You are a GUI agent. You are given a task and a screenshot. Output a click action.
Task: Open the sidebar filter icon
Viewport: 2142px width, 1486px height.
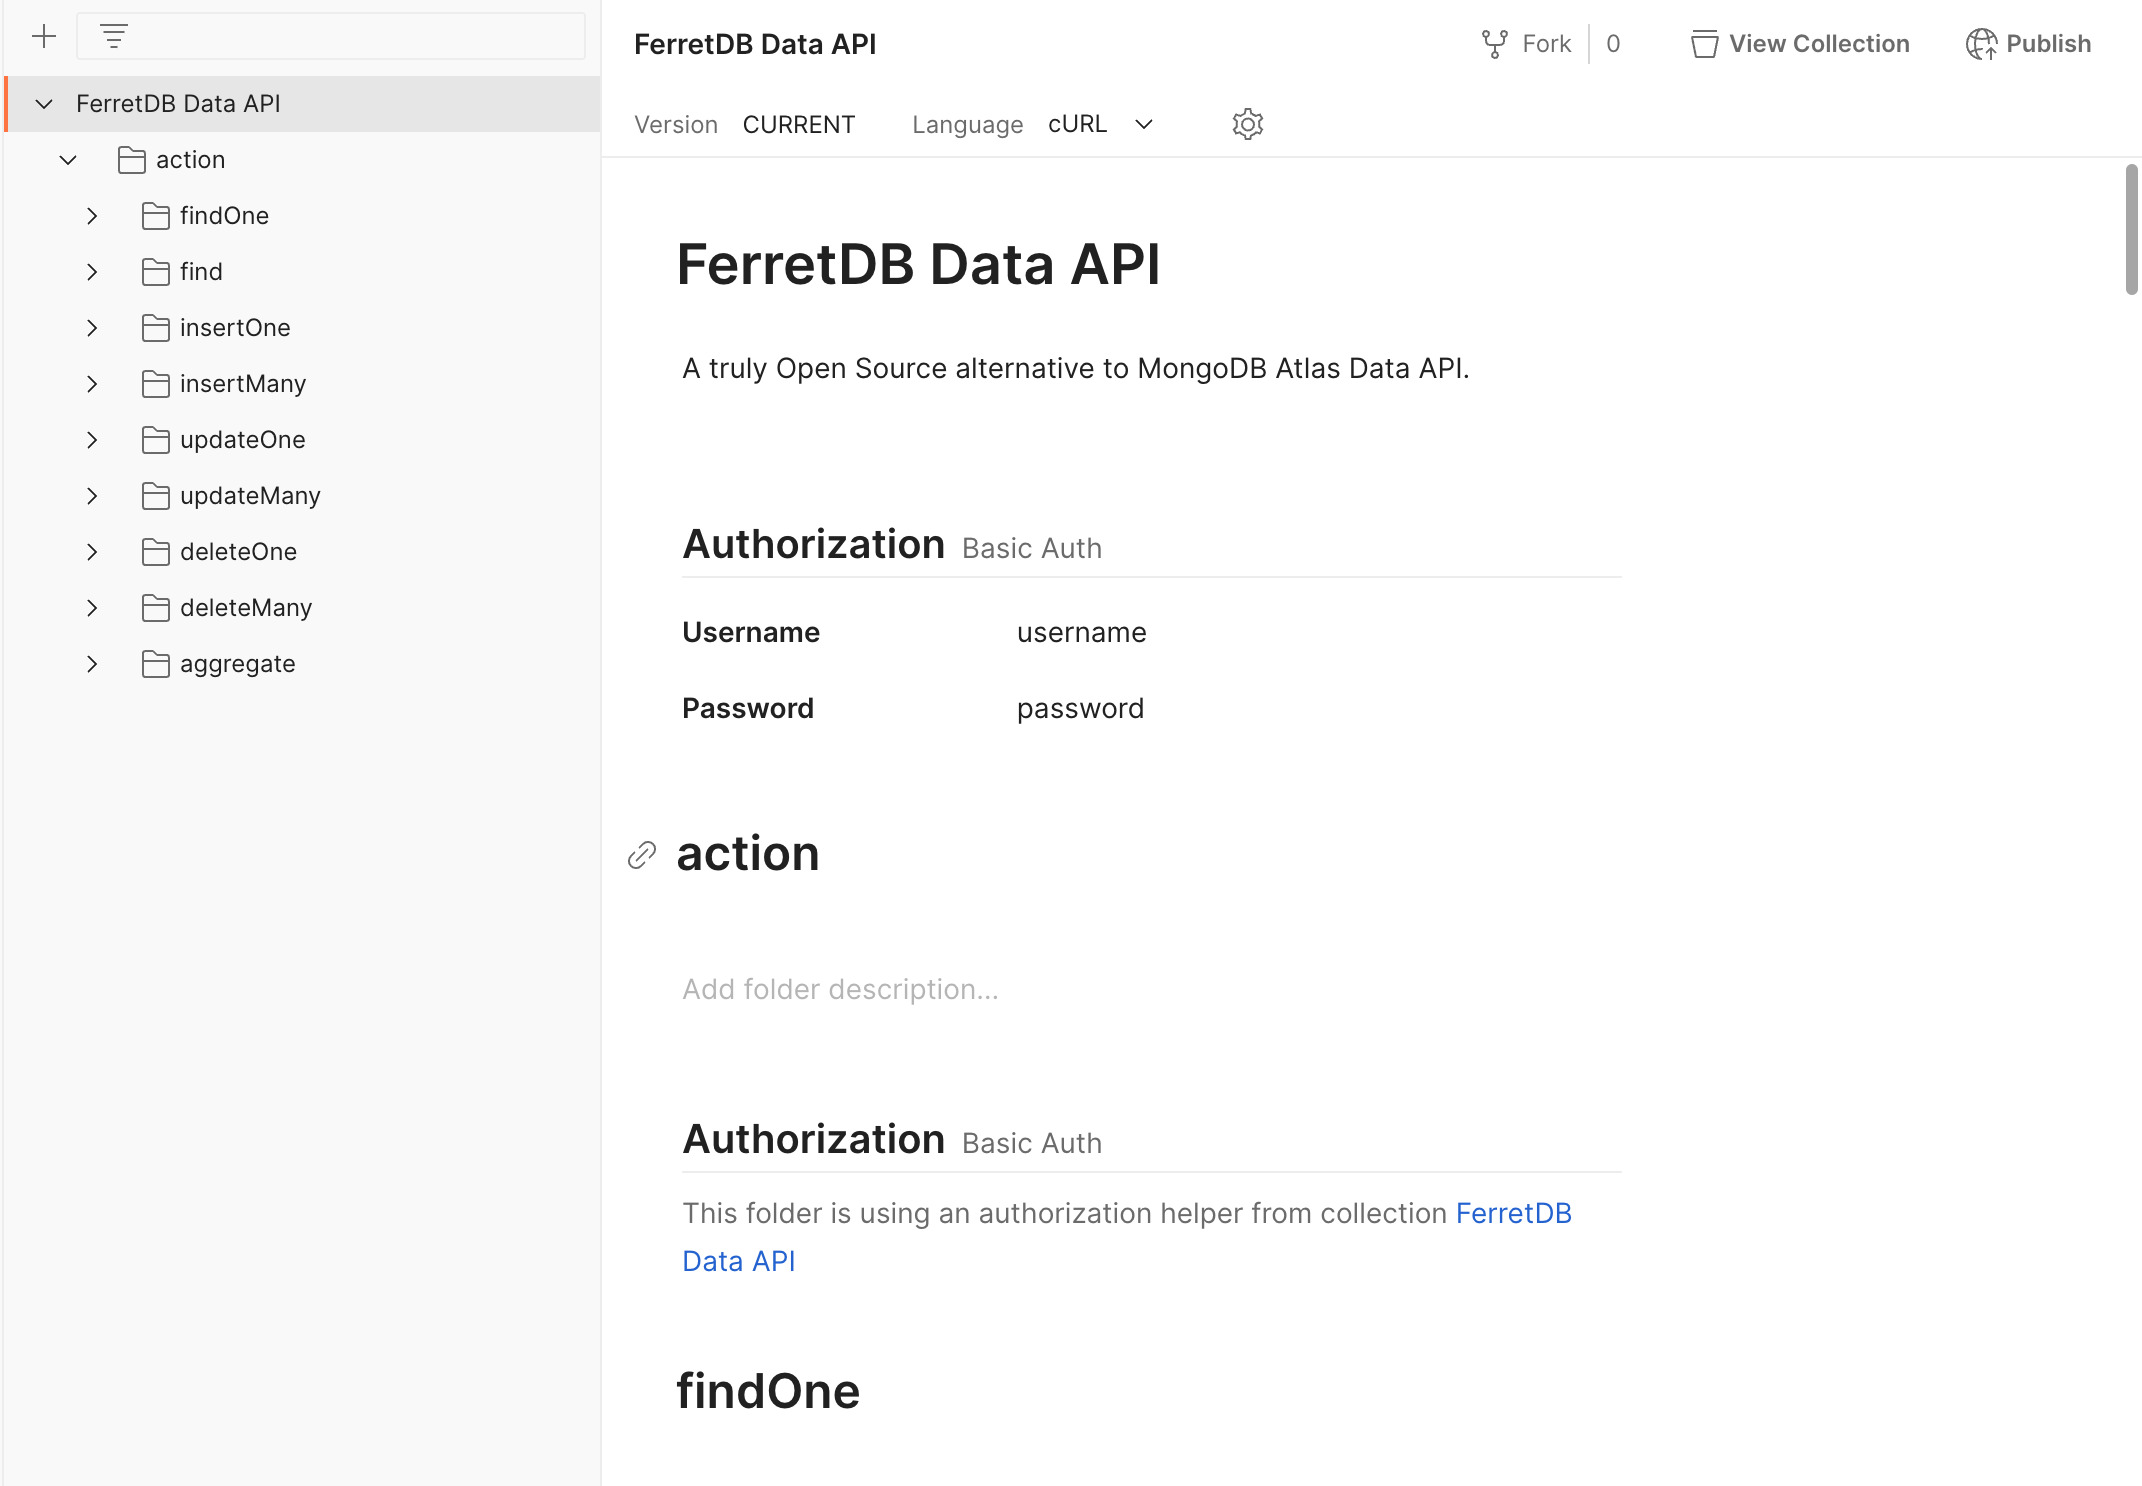coord(115,35)
